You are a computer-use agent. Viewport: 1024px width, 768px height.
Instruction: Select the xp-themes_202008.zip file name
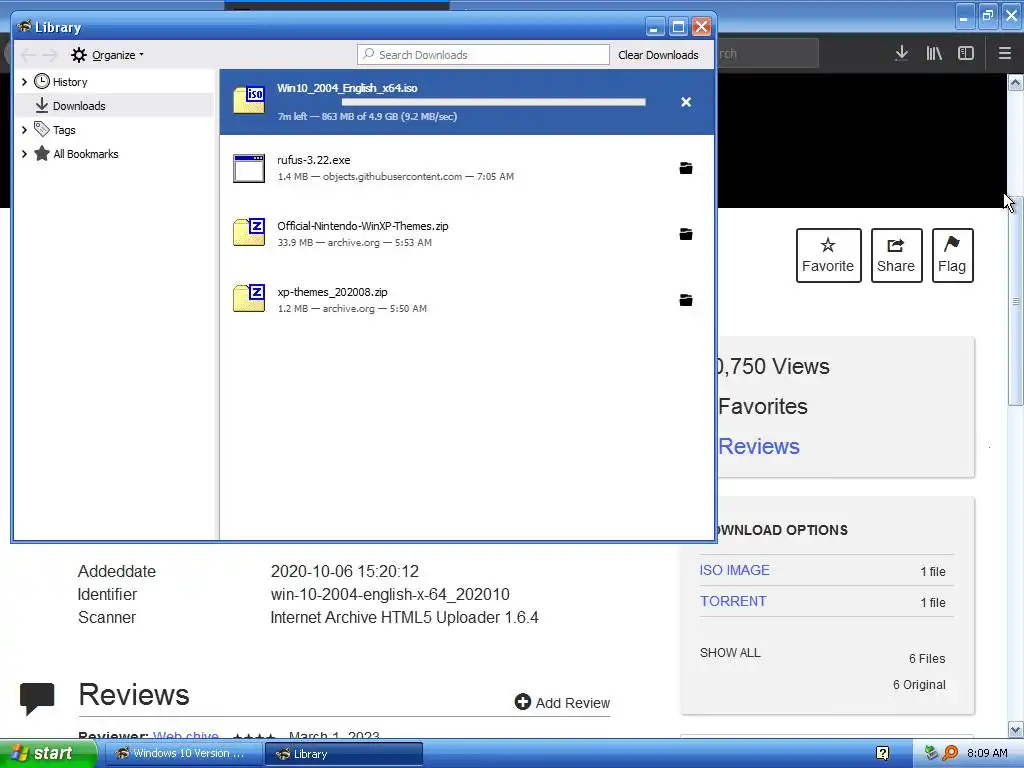pyautogui.click(x=332, y=292)
